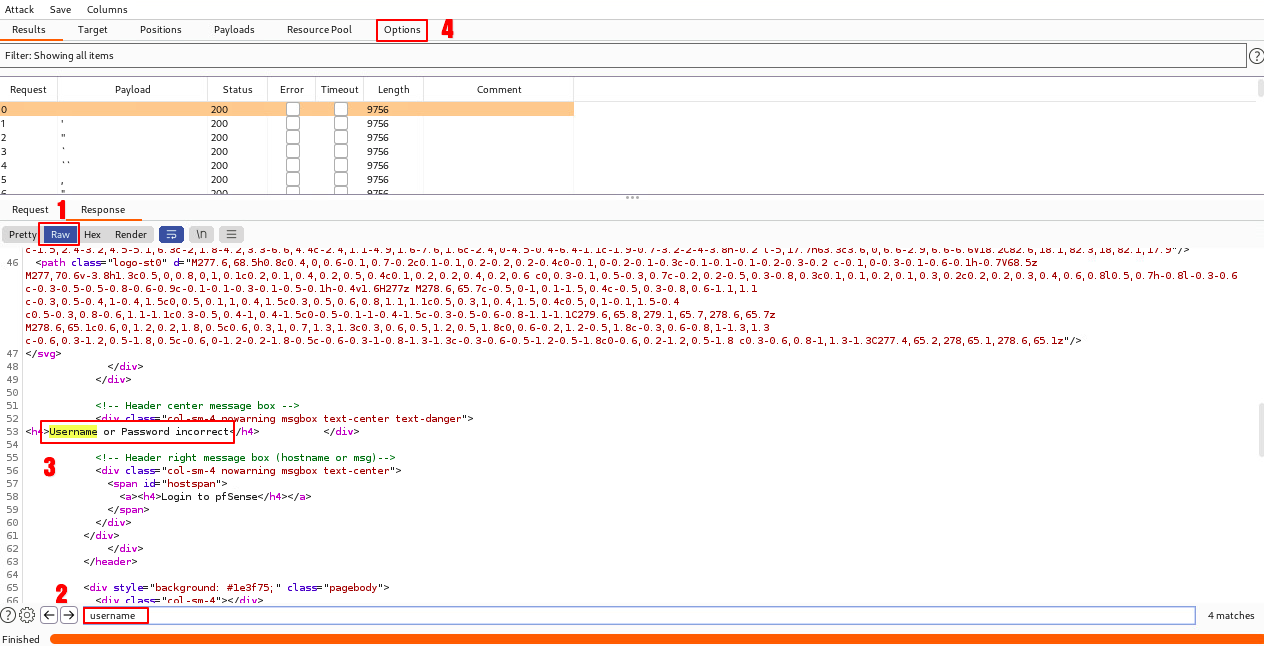Screen dimensions: 1264x646
Task: Click the search help icon at bottom left
Action: (x=8, y=615)
